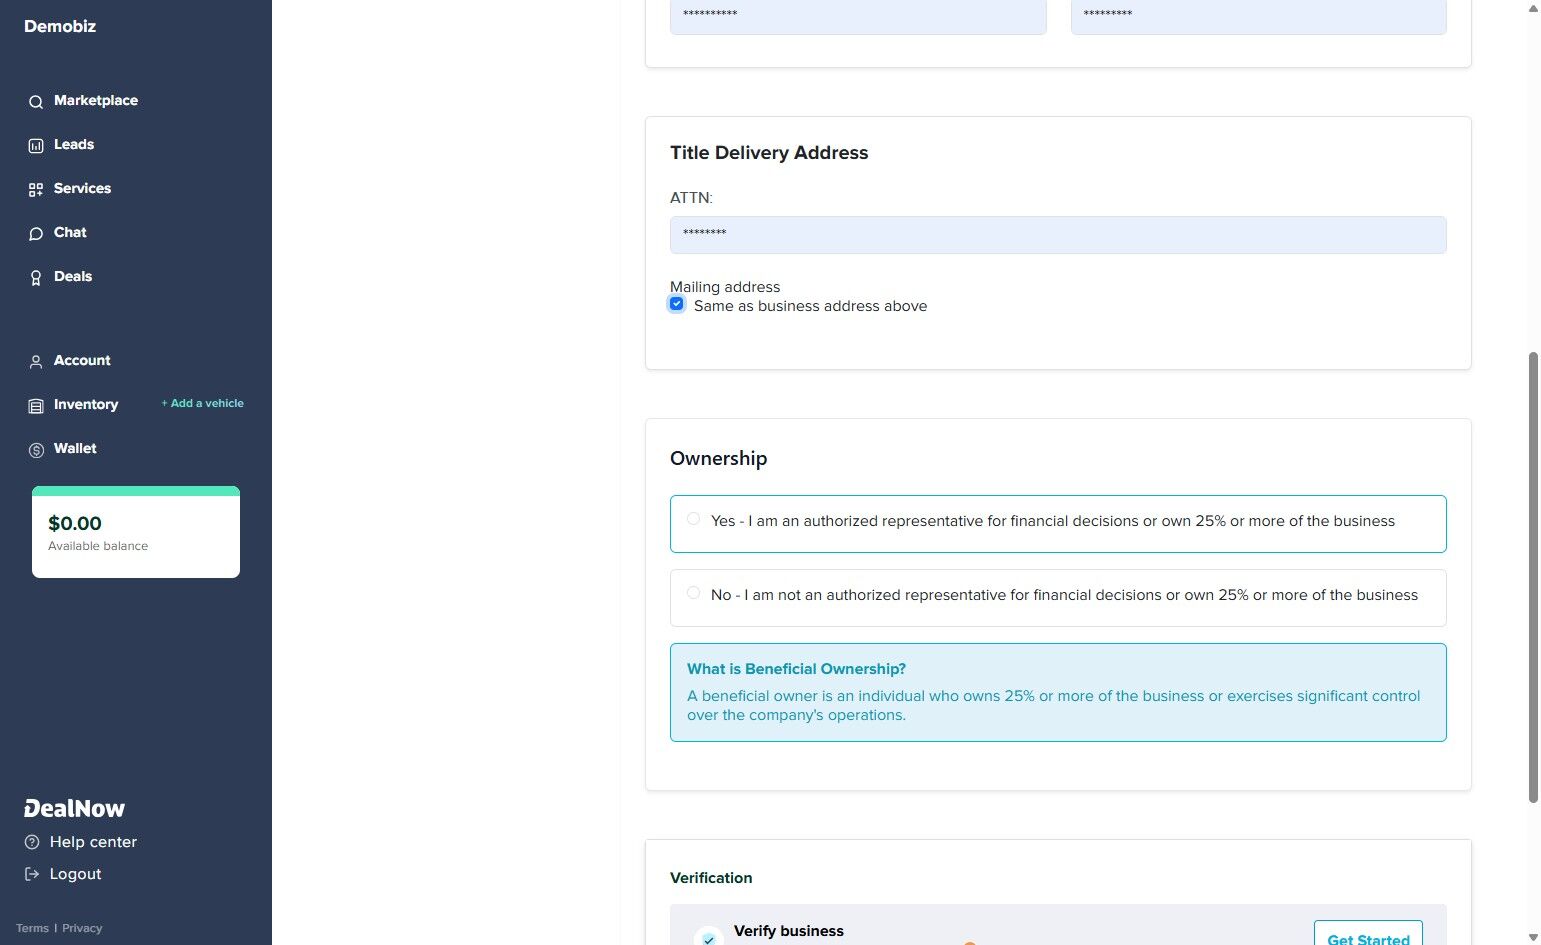
Task: Select the Deals ribbon badge icon
Action: [35, 277]
